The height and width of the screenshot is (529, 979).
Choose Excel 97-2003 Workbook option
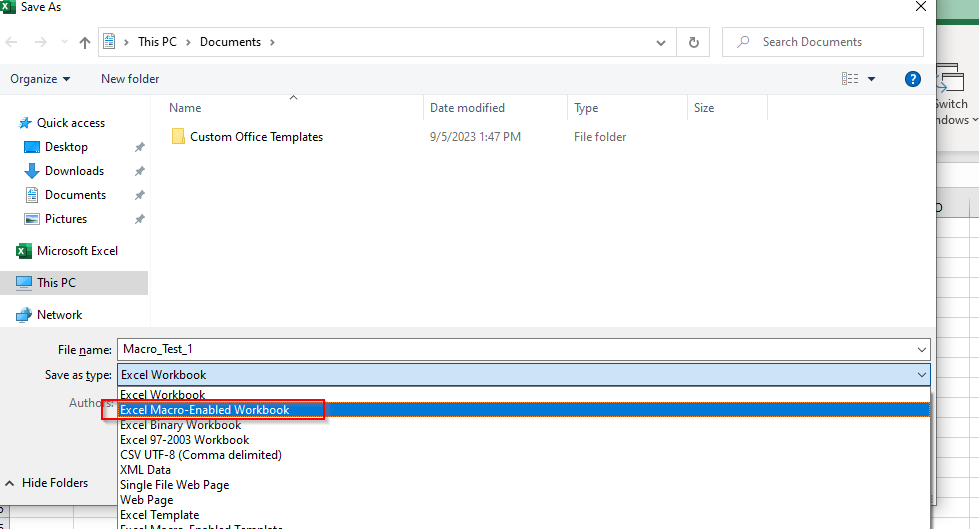(184, 440)
